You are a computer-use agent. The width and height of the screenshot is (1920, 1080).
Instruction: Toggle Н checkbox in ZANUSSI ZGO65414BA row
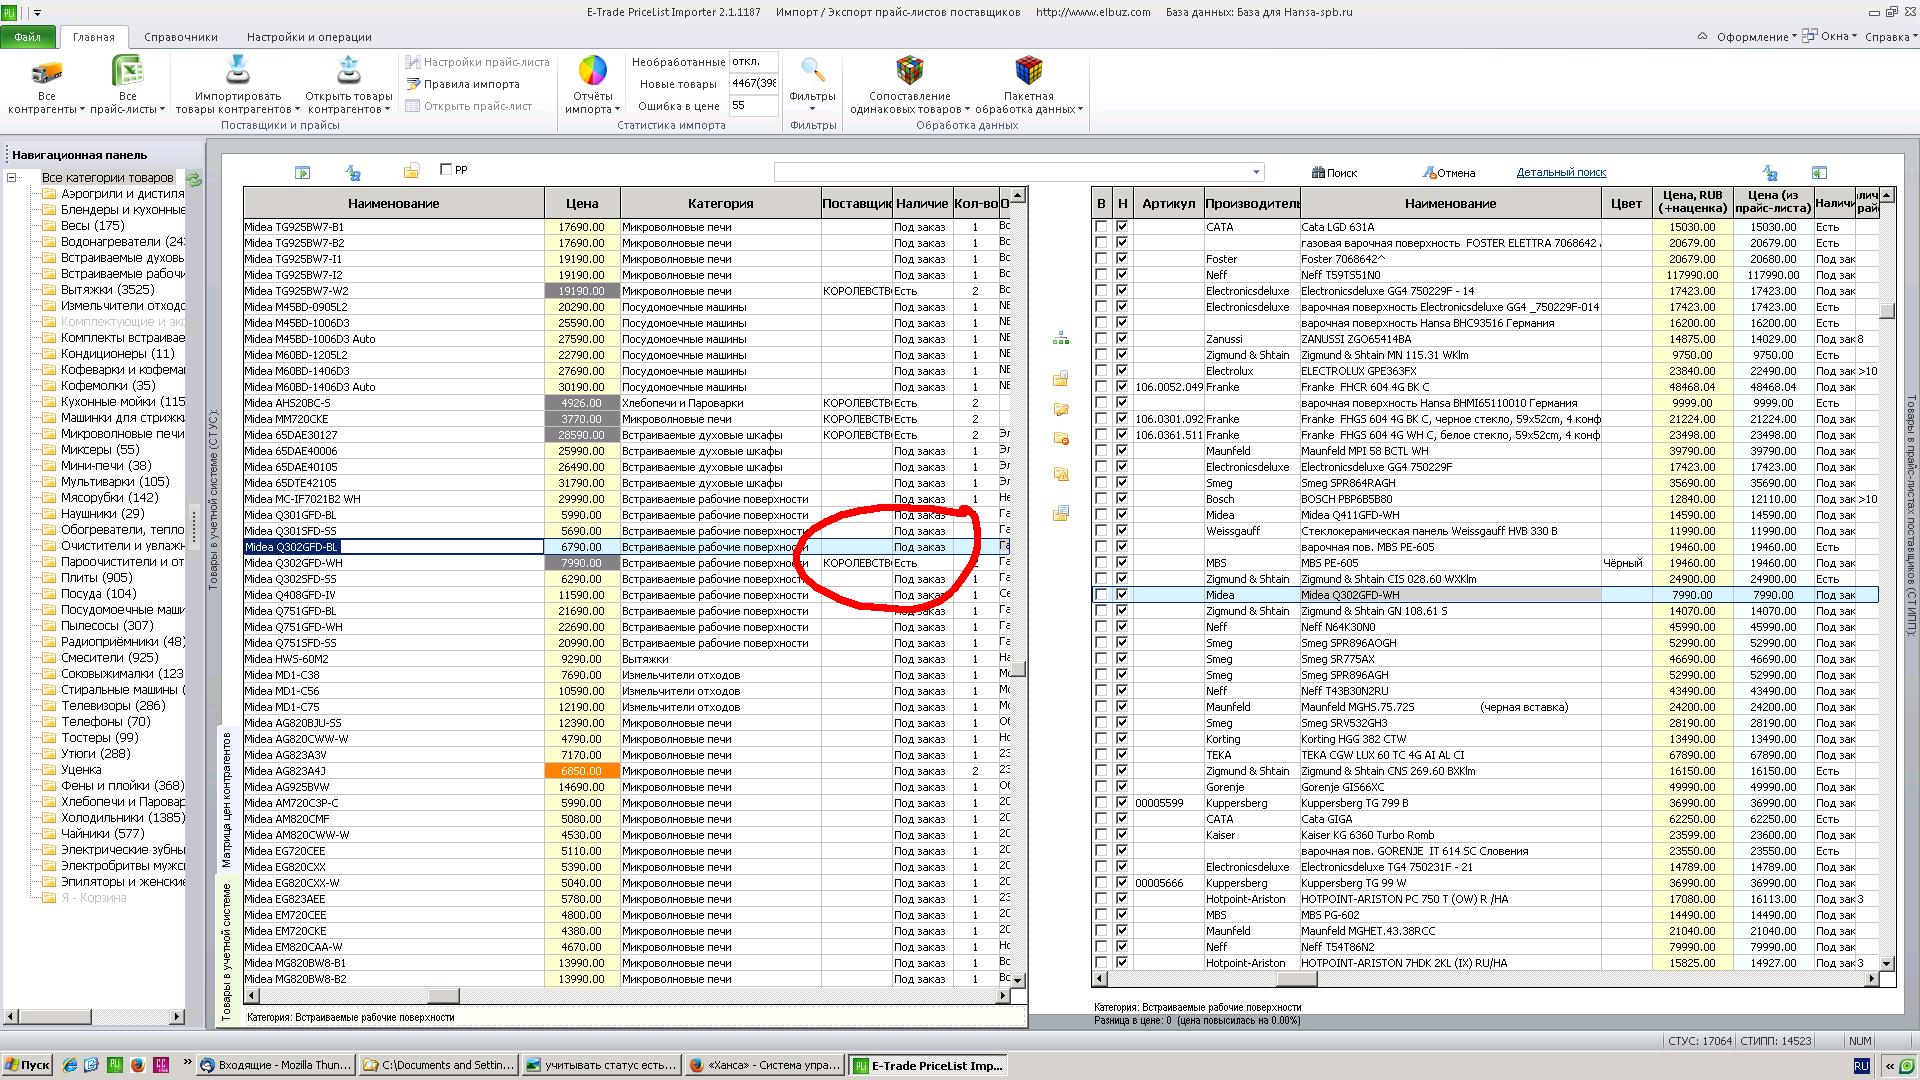[x=1122, y=339]
